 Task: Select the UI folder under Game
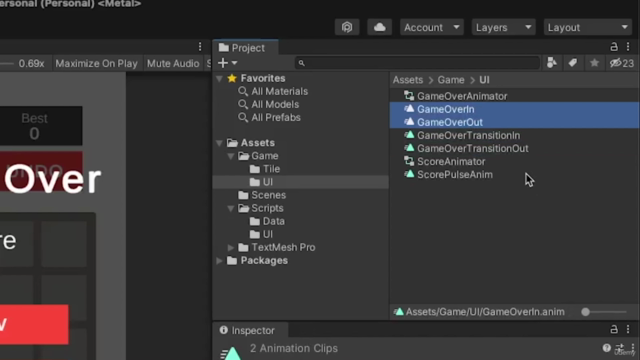[x=267, y=182]
